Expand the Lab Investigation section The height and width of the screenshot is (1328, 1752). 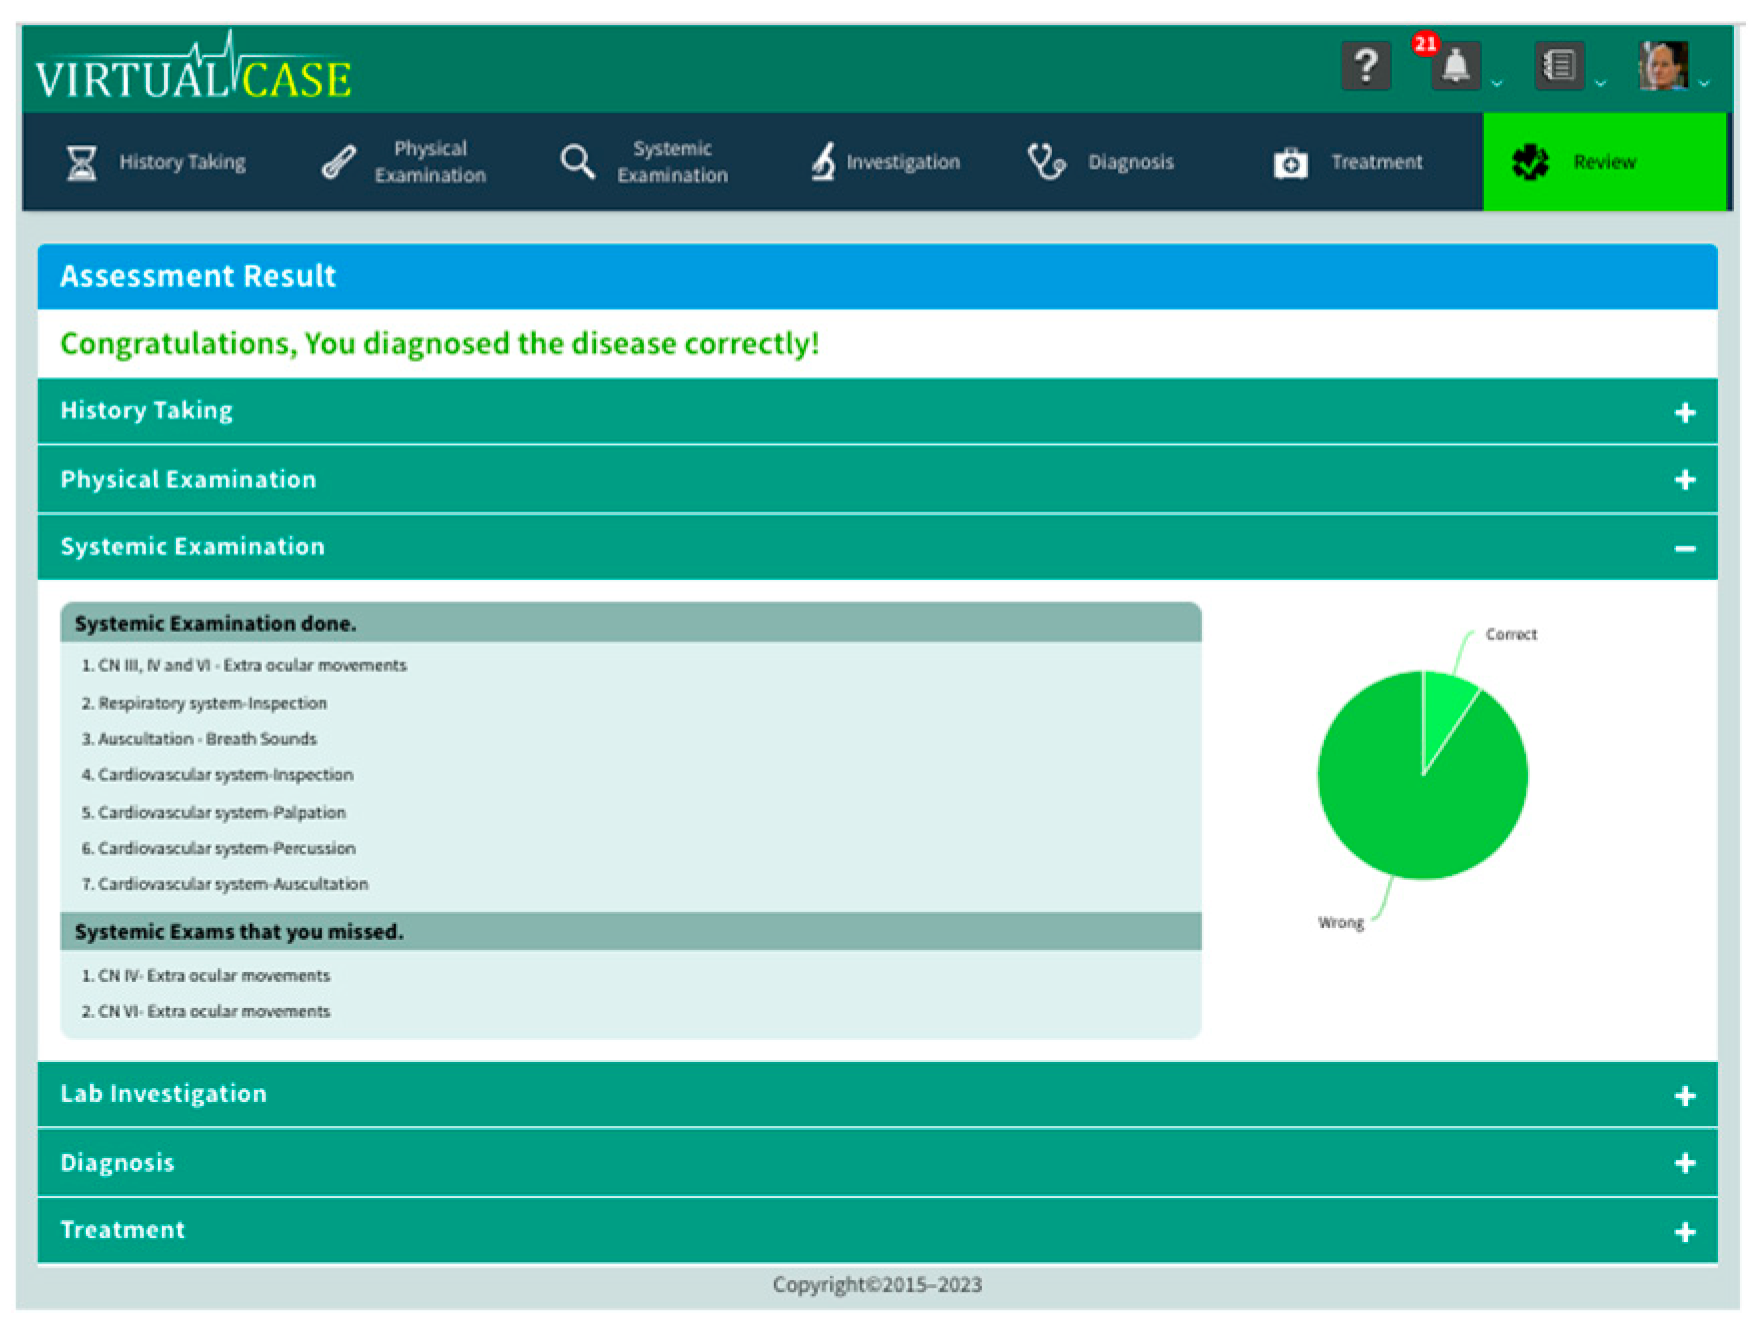(x=1684, y=1096)
